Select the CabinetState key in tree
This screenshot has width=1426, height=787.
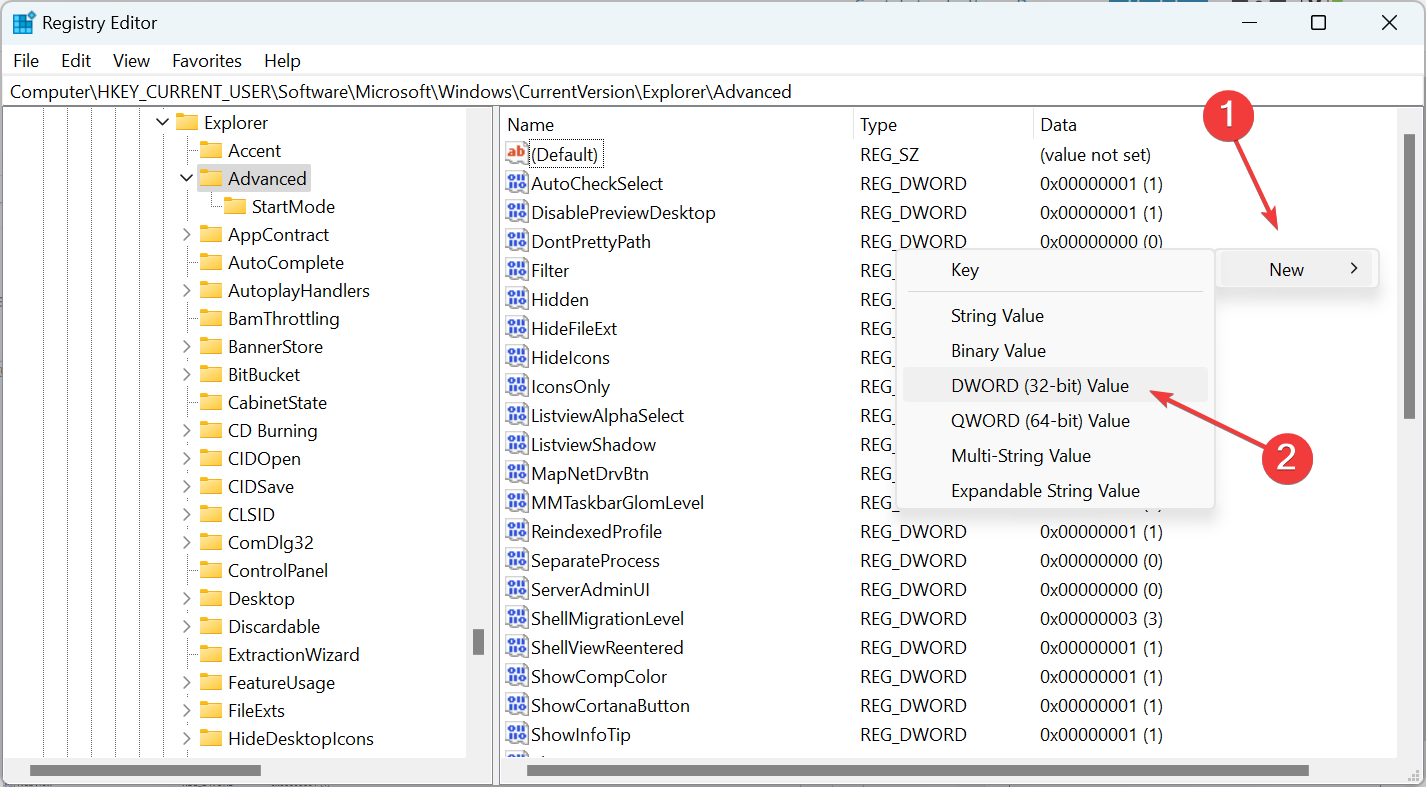tap(277, 402)
